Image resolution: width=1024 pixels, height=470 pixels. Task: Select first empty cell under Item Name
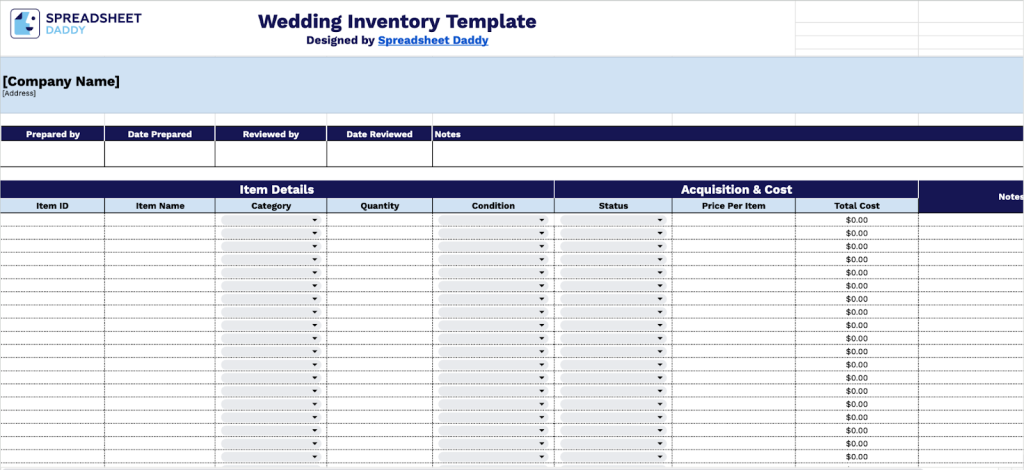159,220
